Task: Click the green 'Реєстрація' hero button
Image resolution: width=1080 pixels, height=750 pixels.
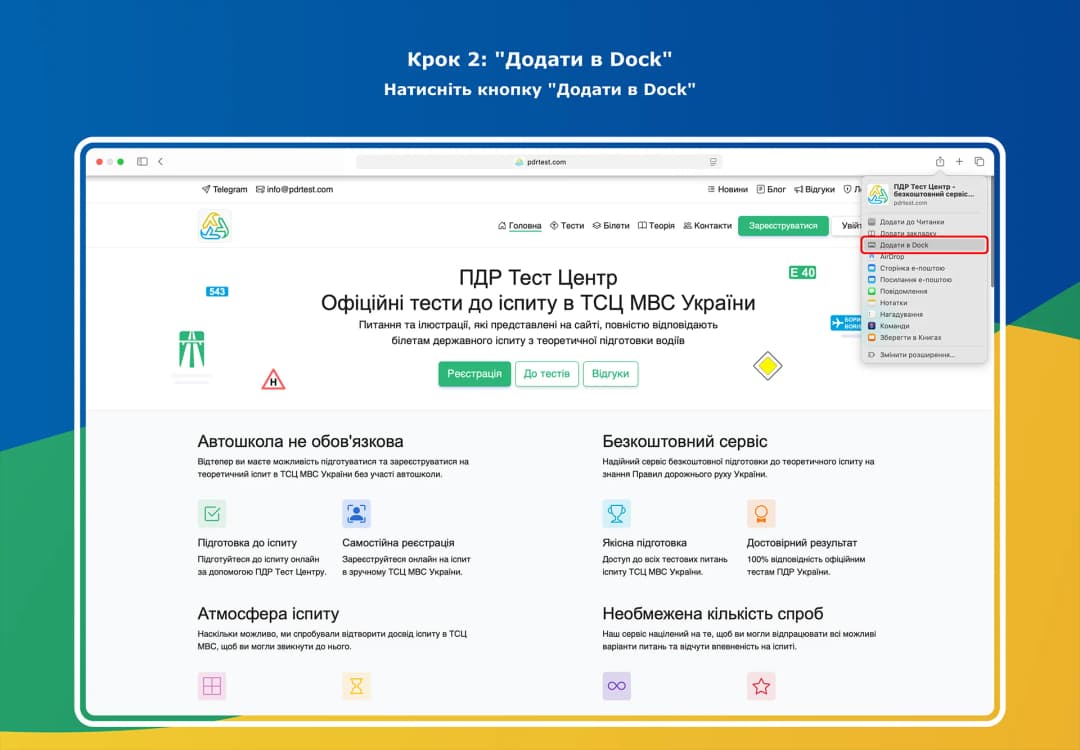Action: (x=475, y=374)
